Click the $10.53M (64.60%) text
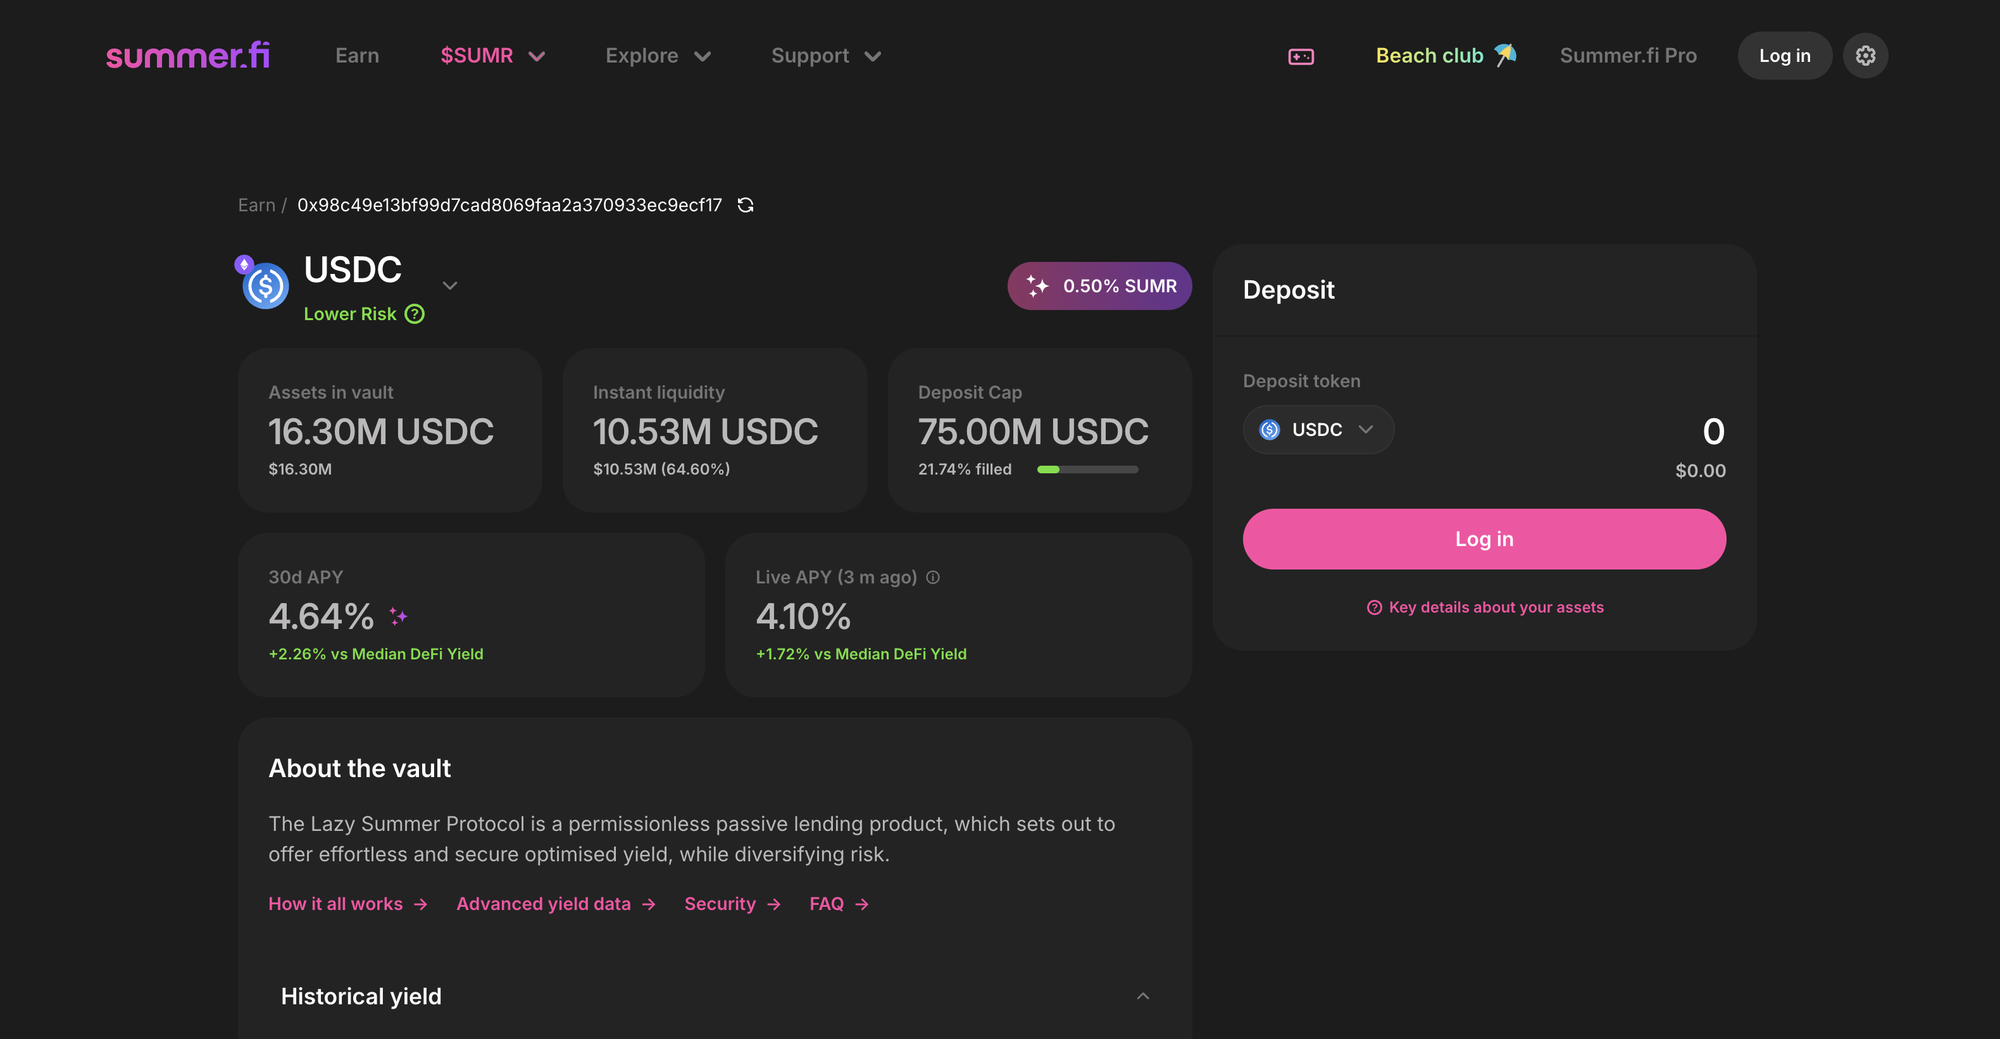2000x1039 pixels. coord(661,469)
